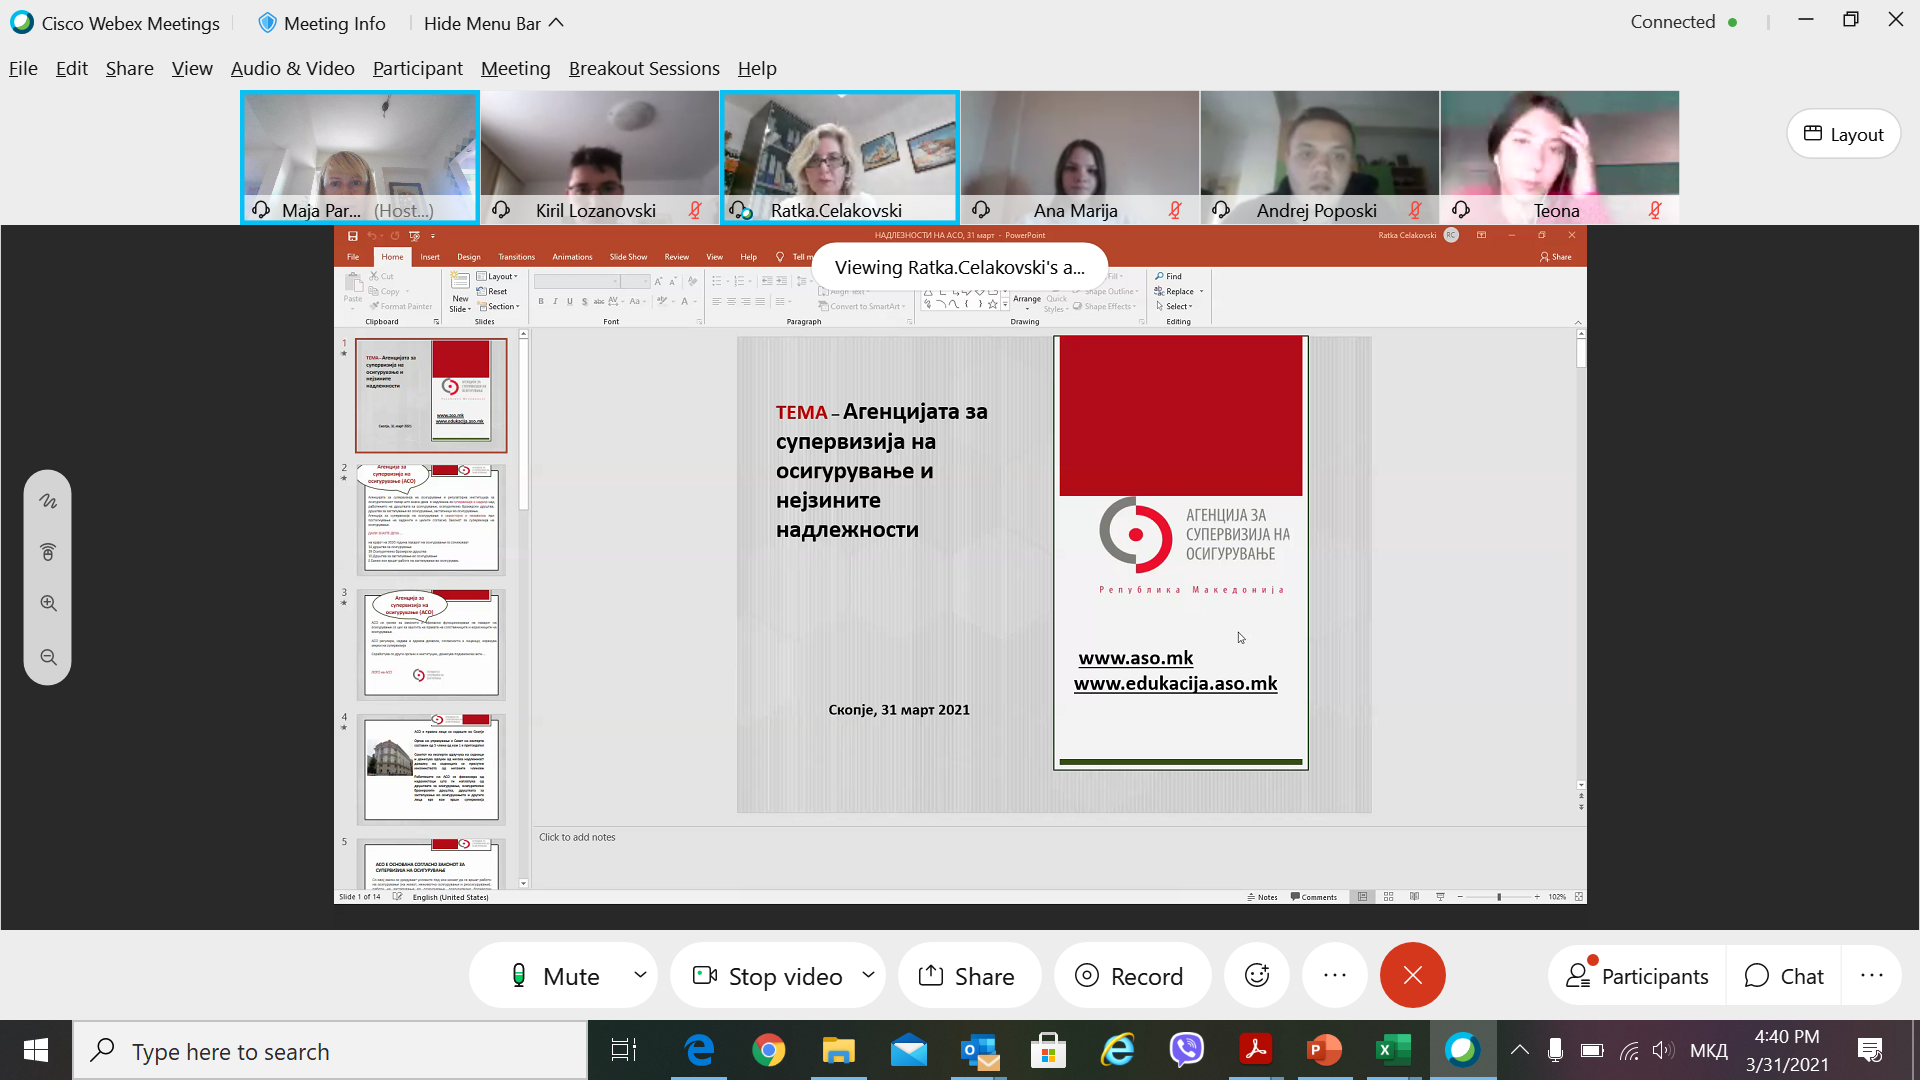Open panel options ellipsis next to Chat
Viewport: 1920px width, 1080px height.
point(1872,975)
